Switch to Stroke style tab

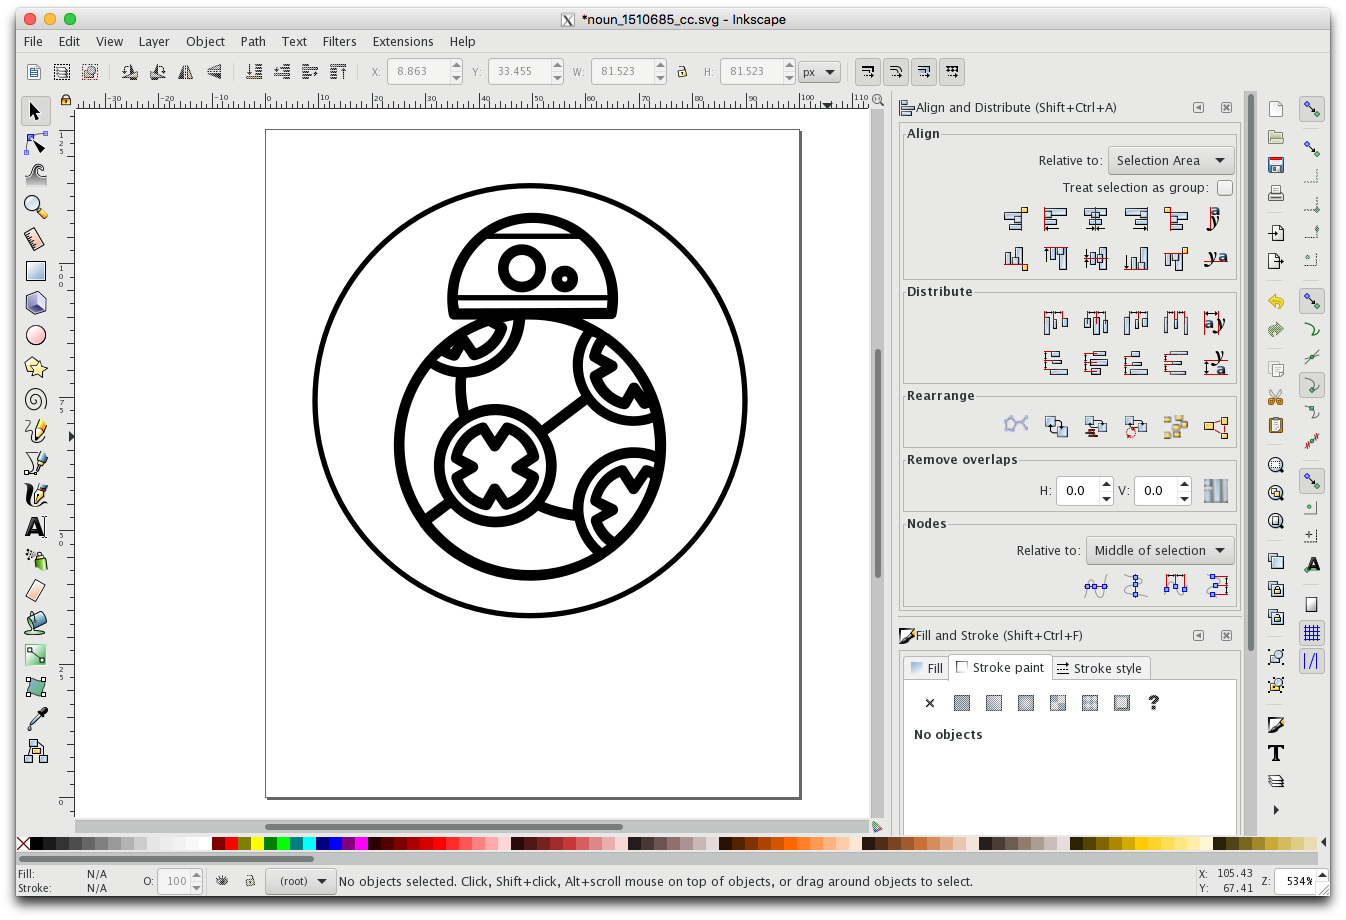coord(1099,668)
